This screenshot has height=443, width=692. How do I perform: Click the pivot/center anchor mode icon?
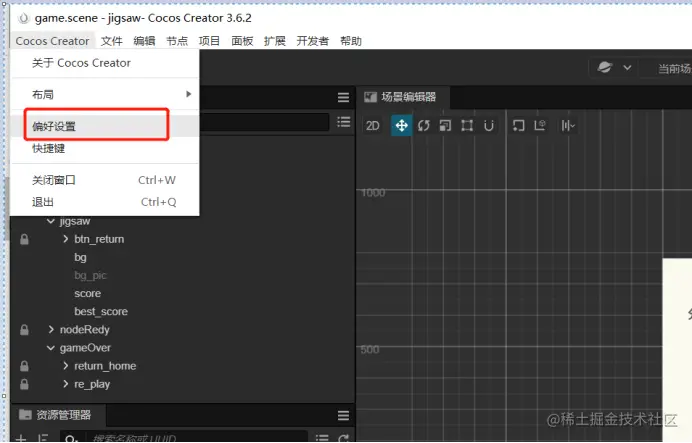coord(519,126)
